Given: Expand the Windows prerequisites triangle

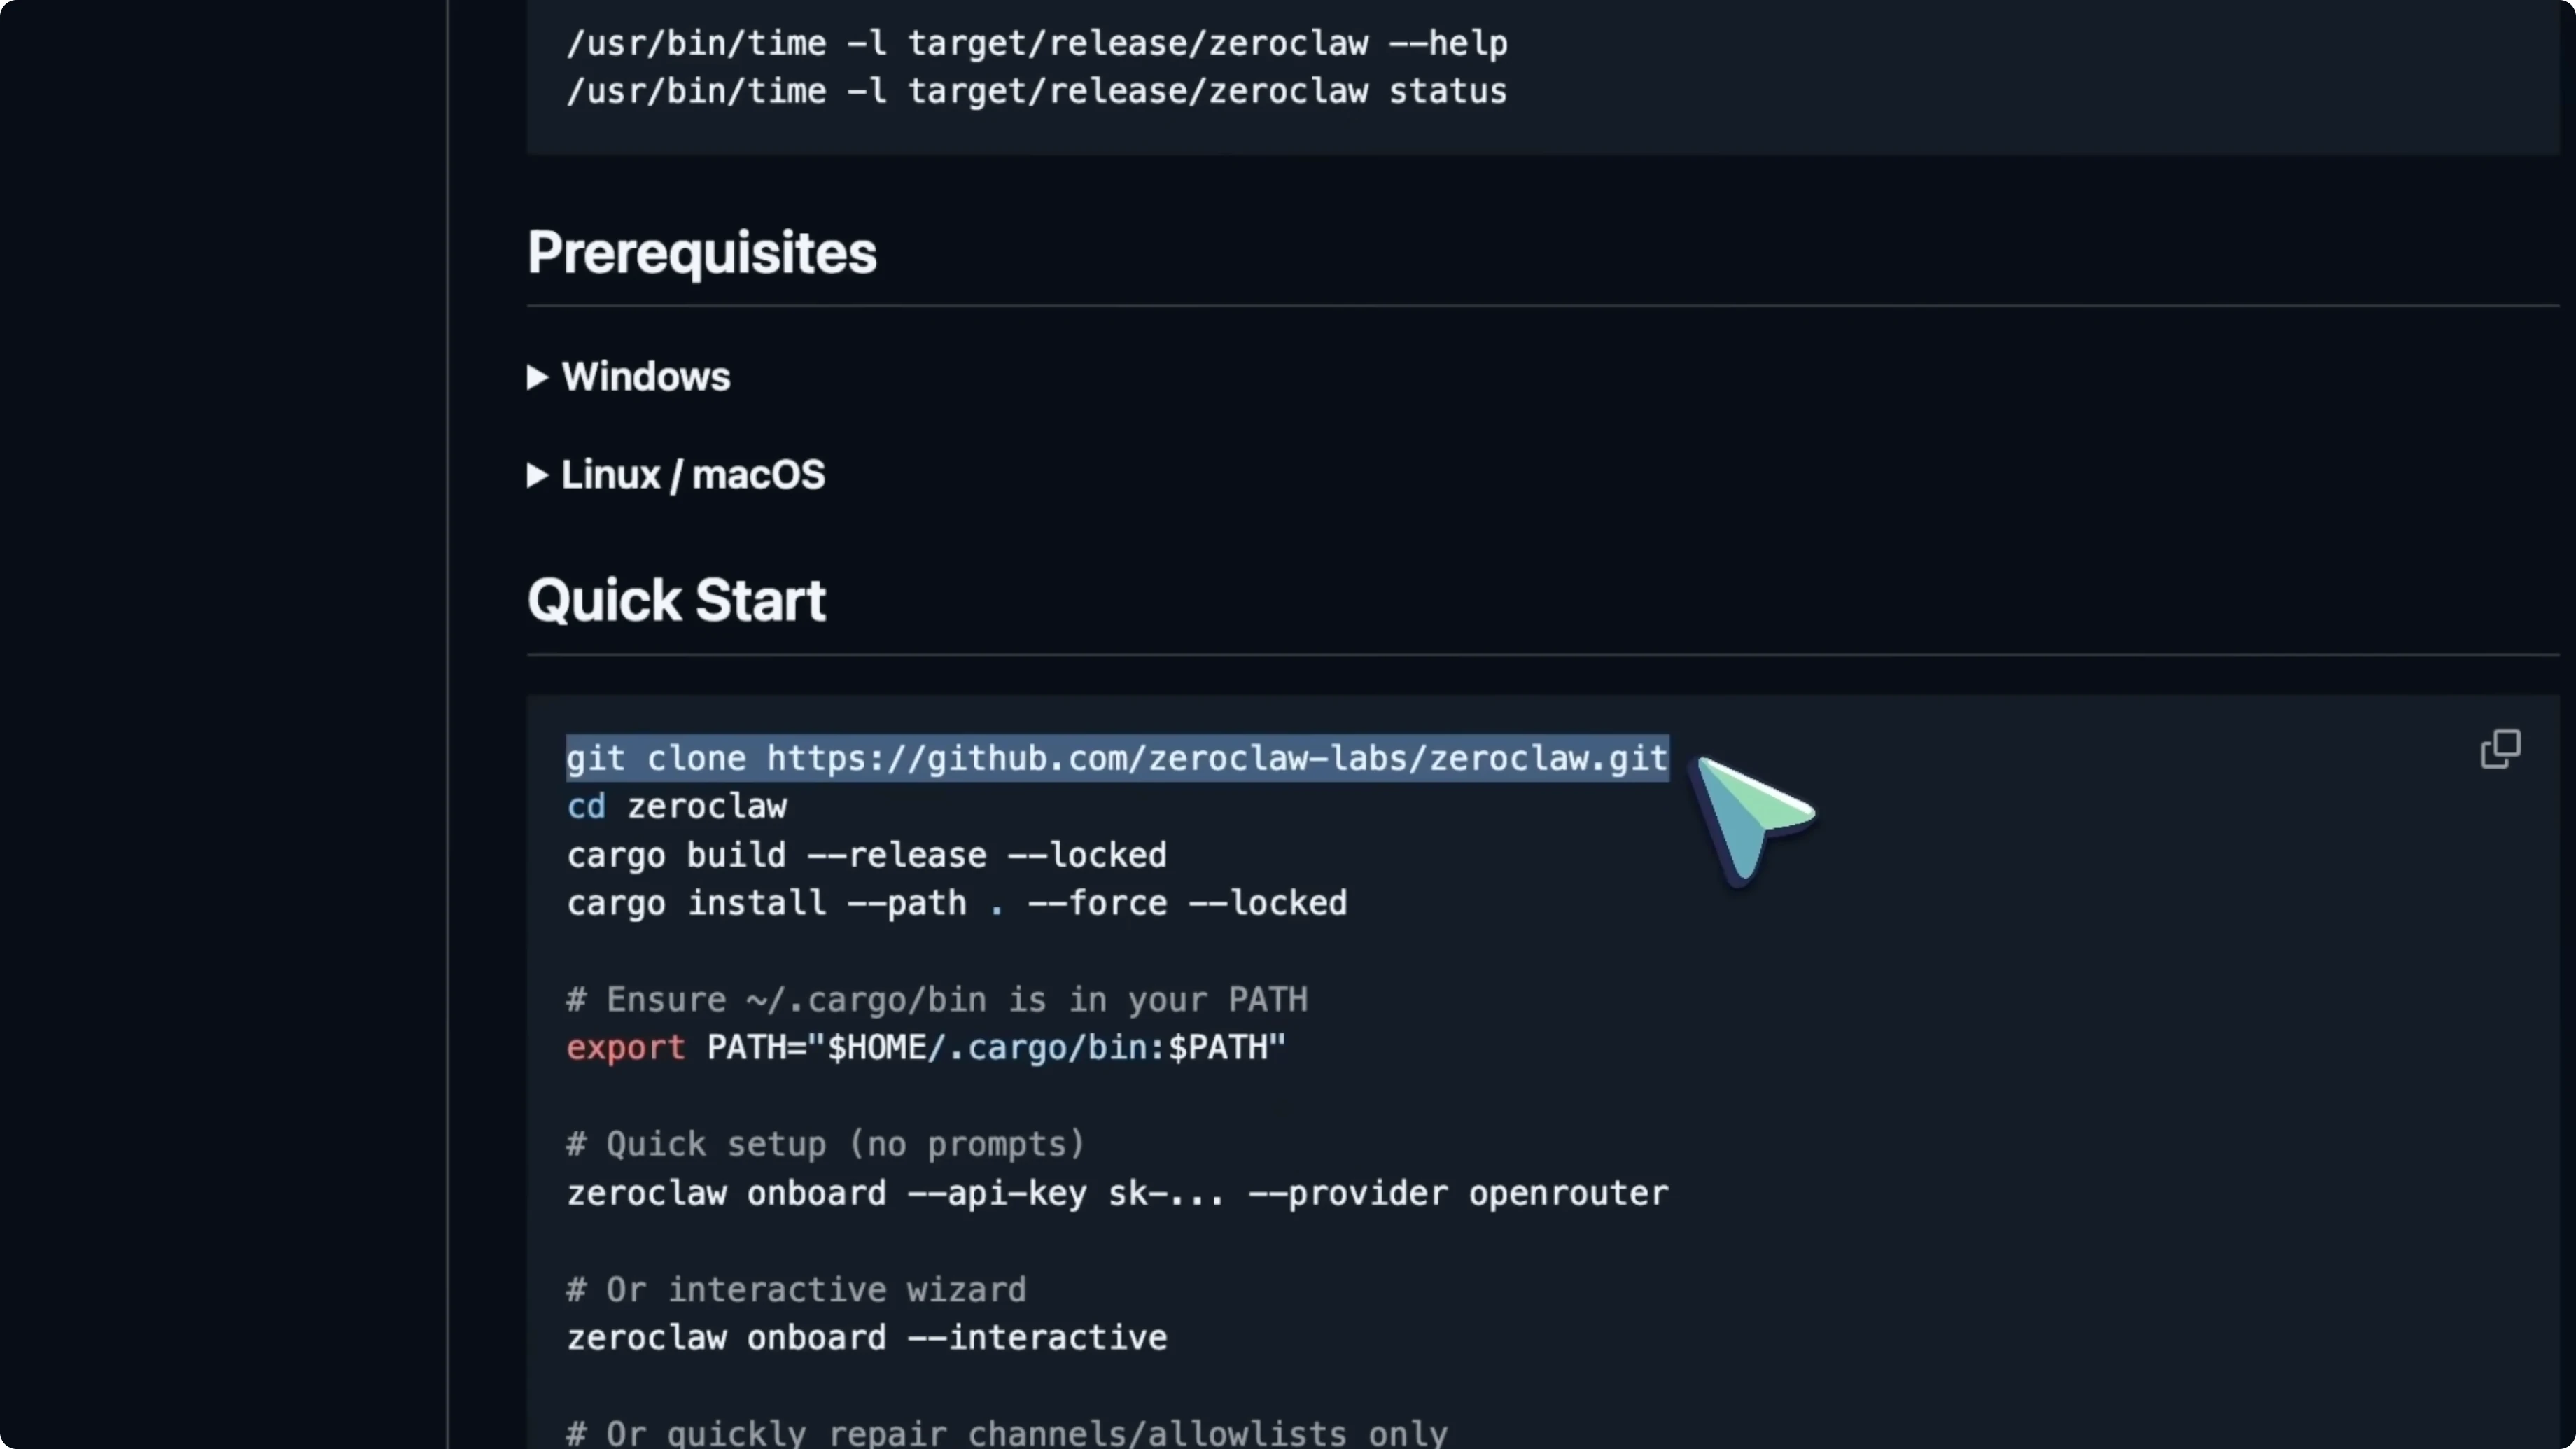Looking at the screenshot, I should tap(537, 377).
